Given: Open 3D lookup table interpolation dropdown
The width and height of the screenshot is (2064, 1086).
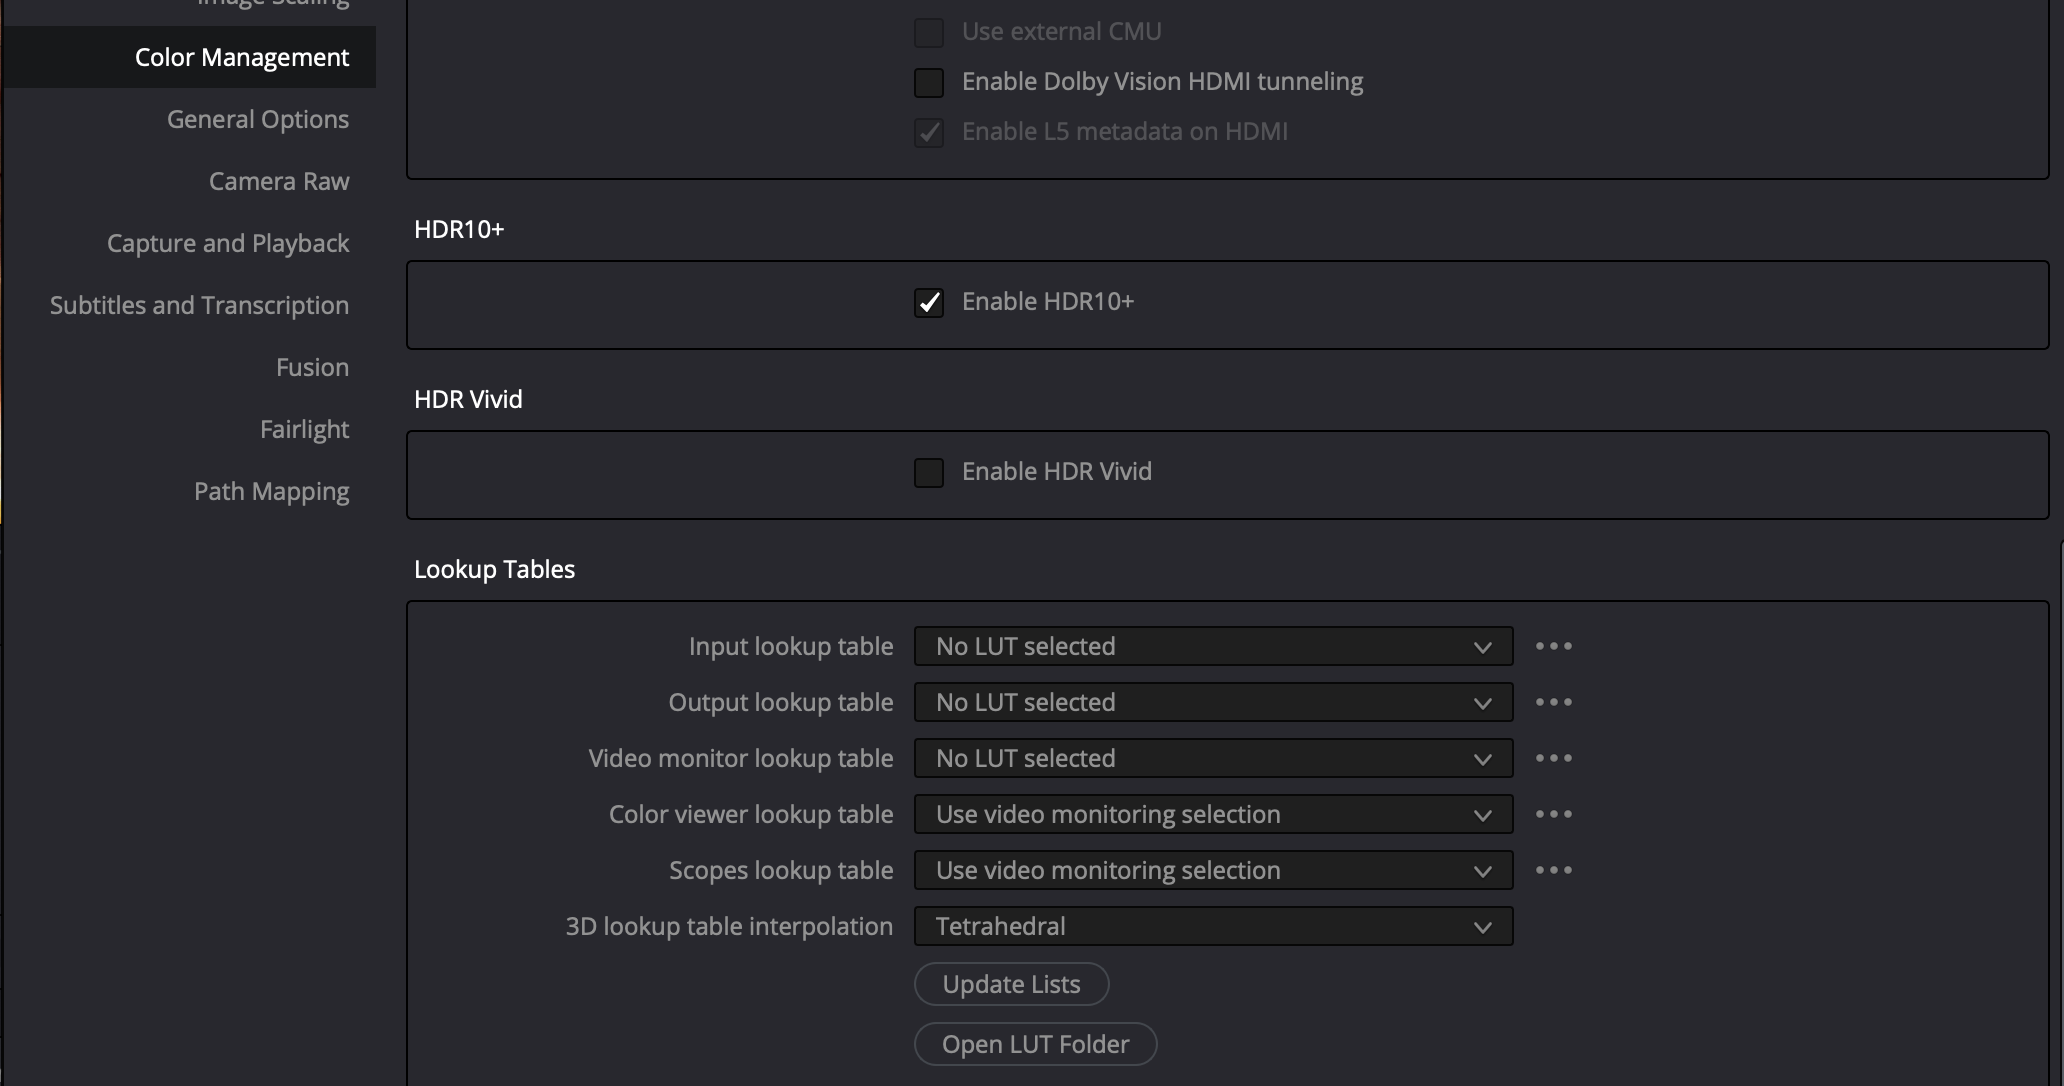Looking at the screenshot, I should 1212,927.
